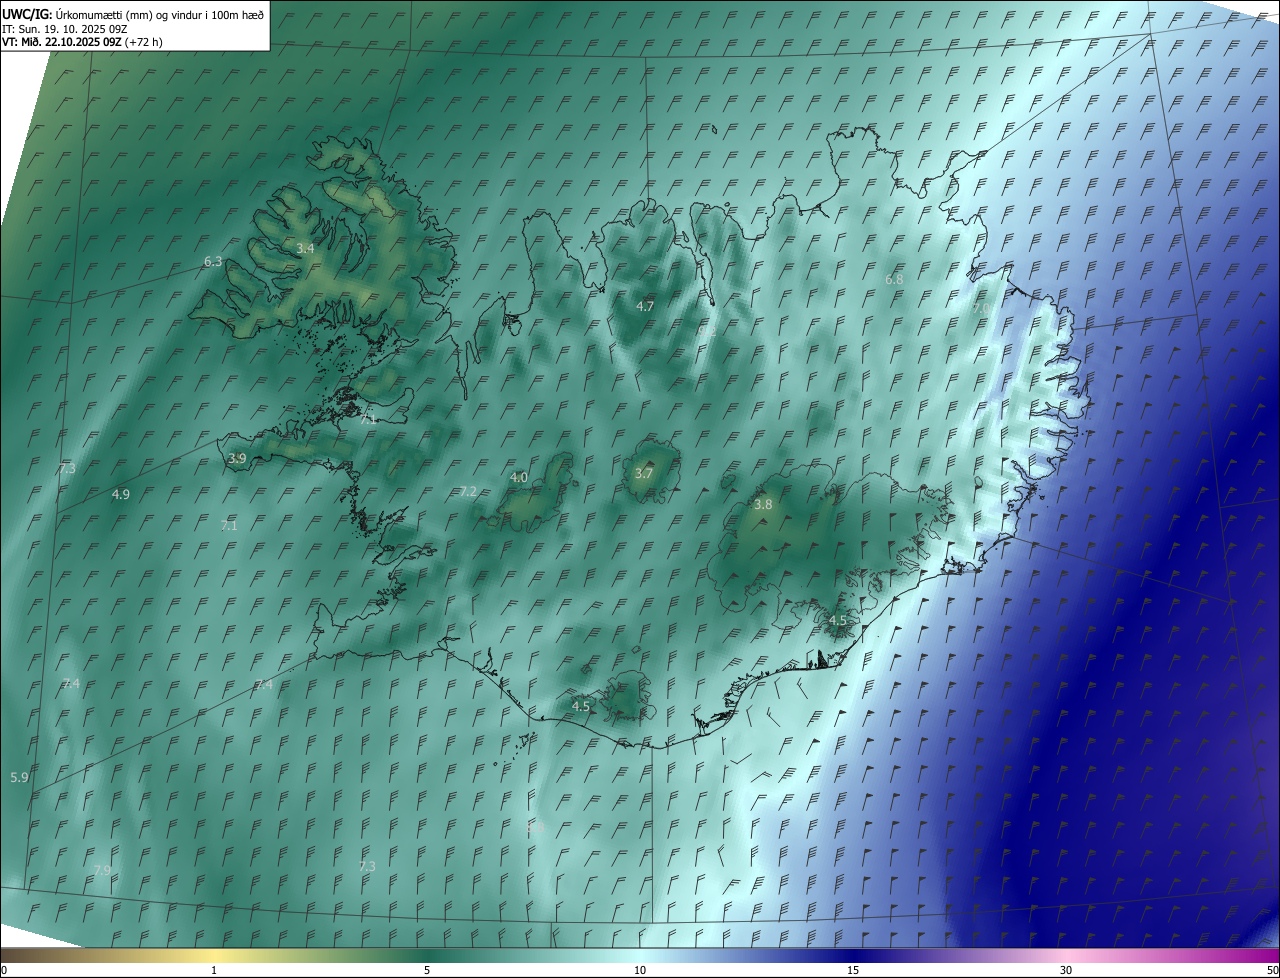
Task: Select the 6.8 value label
Action: coord(894,279)
